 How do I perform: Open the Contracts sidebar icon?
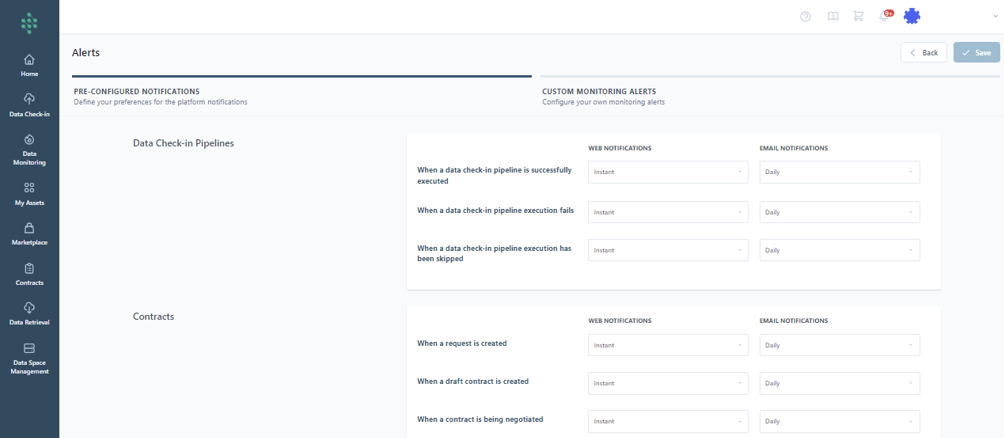(29, 274)
